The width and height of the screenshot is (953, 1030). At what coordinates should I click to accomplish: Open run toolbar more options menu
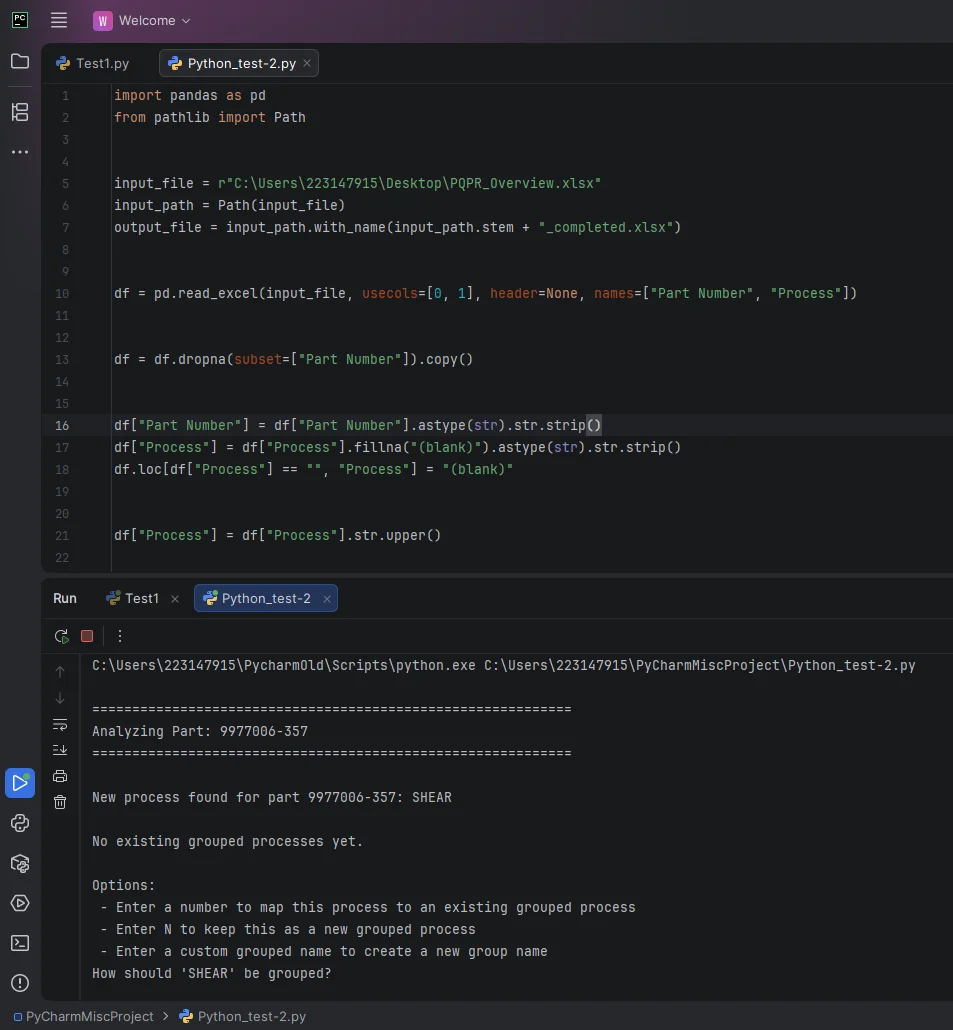(x=120, y=636)
